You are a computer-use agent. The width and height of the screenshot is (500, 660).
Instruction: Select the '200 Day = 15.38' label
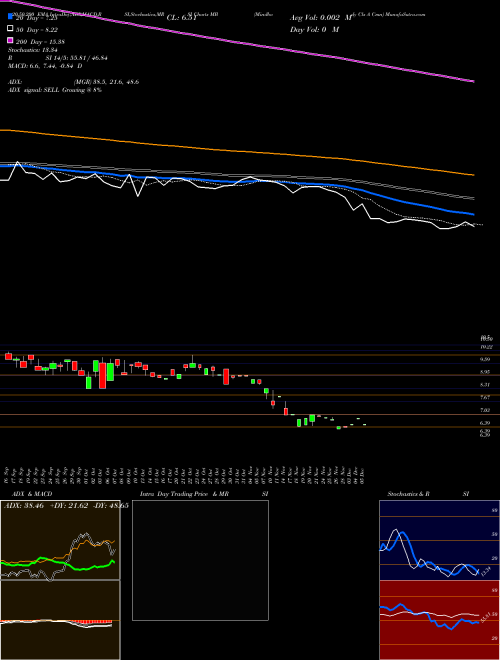41,42
